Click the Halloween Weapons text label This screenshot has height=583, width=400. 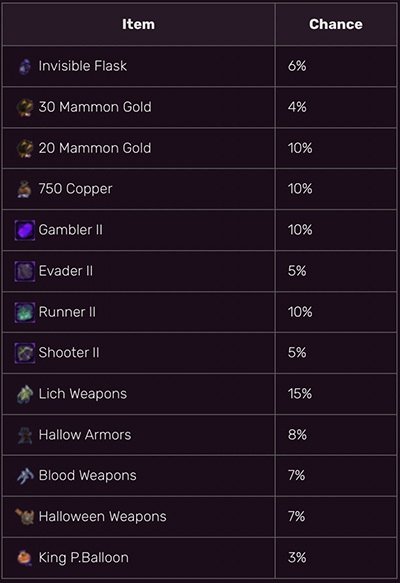coord(103,516)
